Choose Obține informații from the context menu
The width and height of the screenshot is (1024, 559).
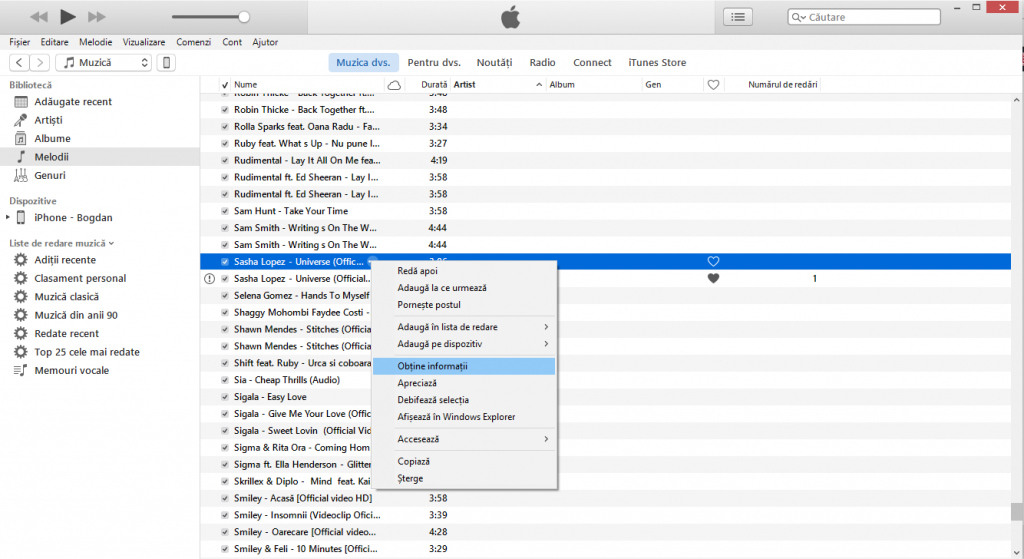(x=464, y=366)
